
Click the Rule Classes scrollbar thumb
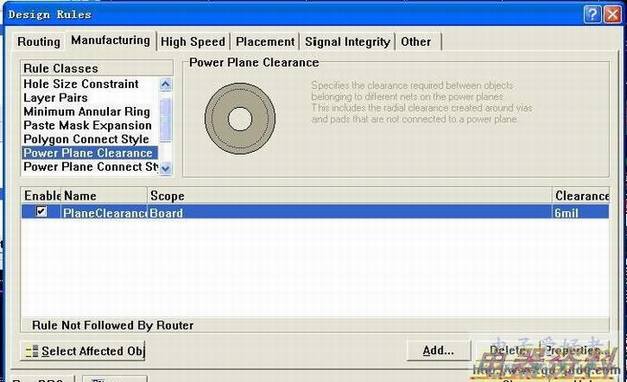point(166,120)
